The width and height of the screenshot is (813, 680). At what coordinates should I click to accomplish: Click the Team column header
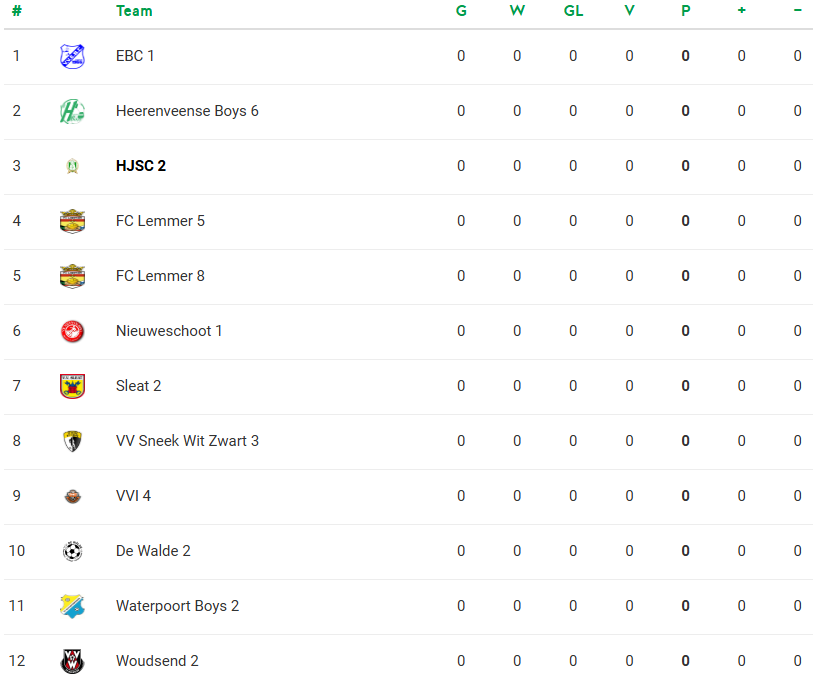[x=134, y=11]
